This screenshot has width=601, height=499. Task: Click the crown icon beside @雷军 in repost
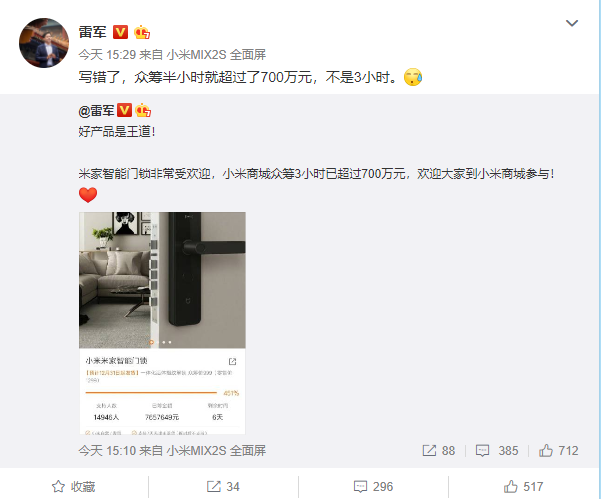click(x=143, y=110)
